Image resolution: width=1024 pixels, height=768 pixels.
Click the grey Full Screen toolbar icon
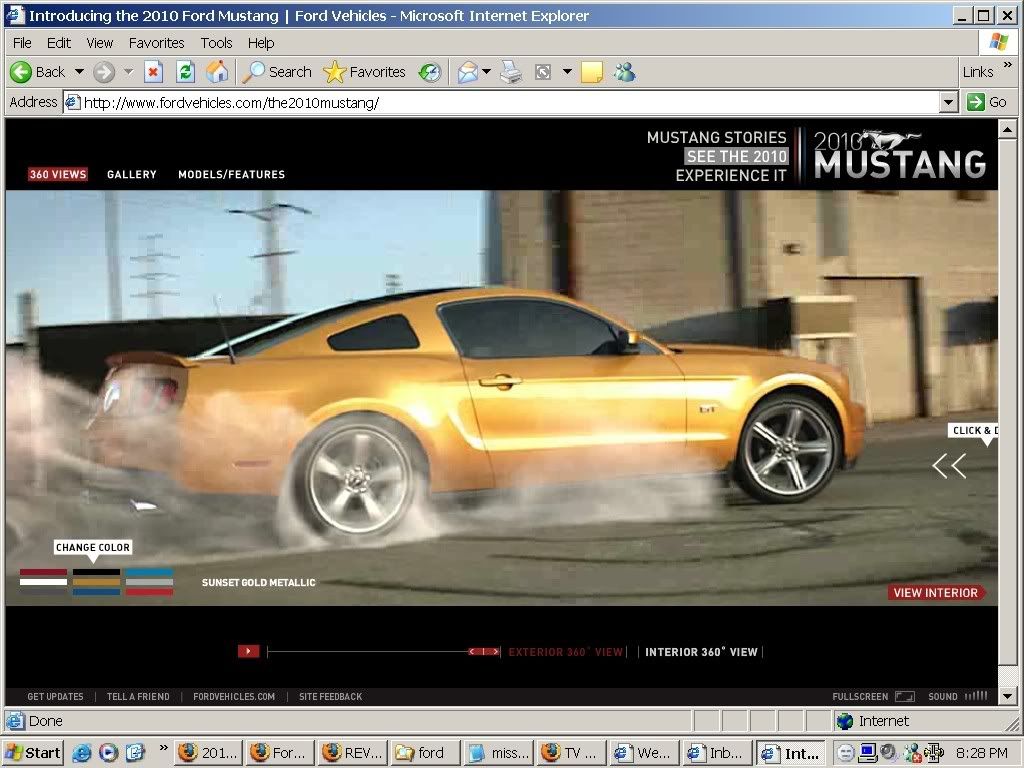tap(543, 72)
